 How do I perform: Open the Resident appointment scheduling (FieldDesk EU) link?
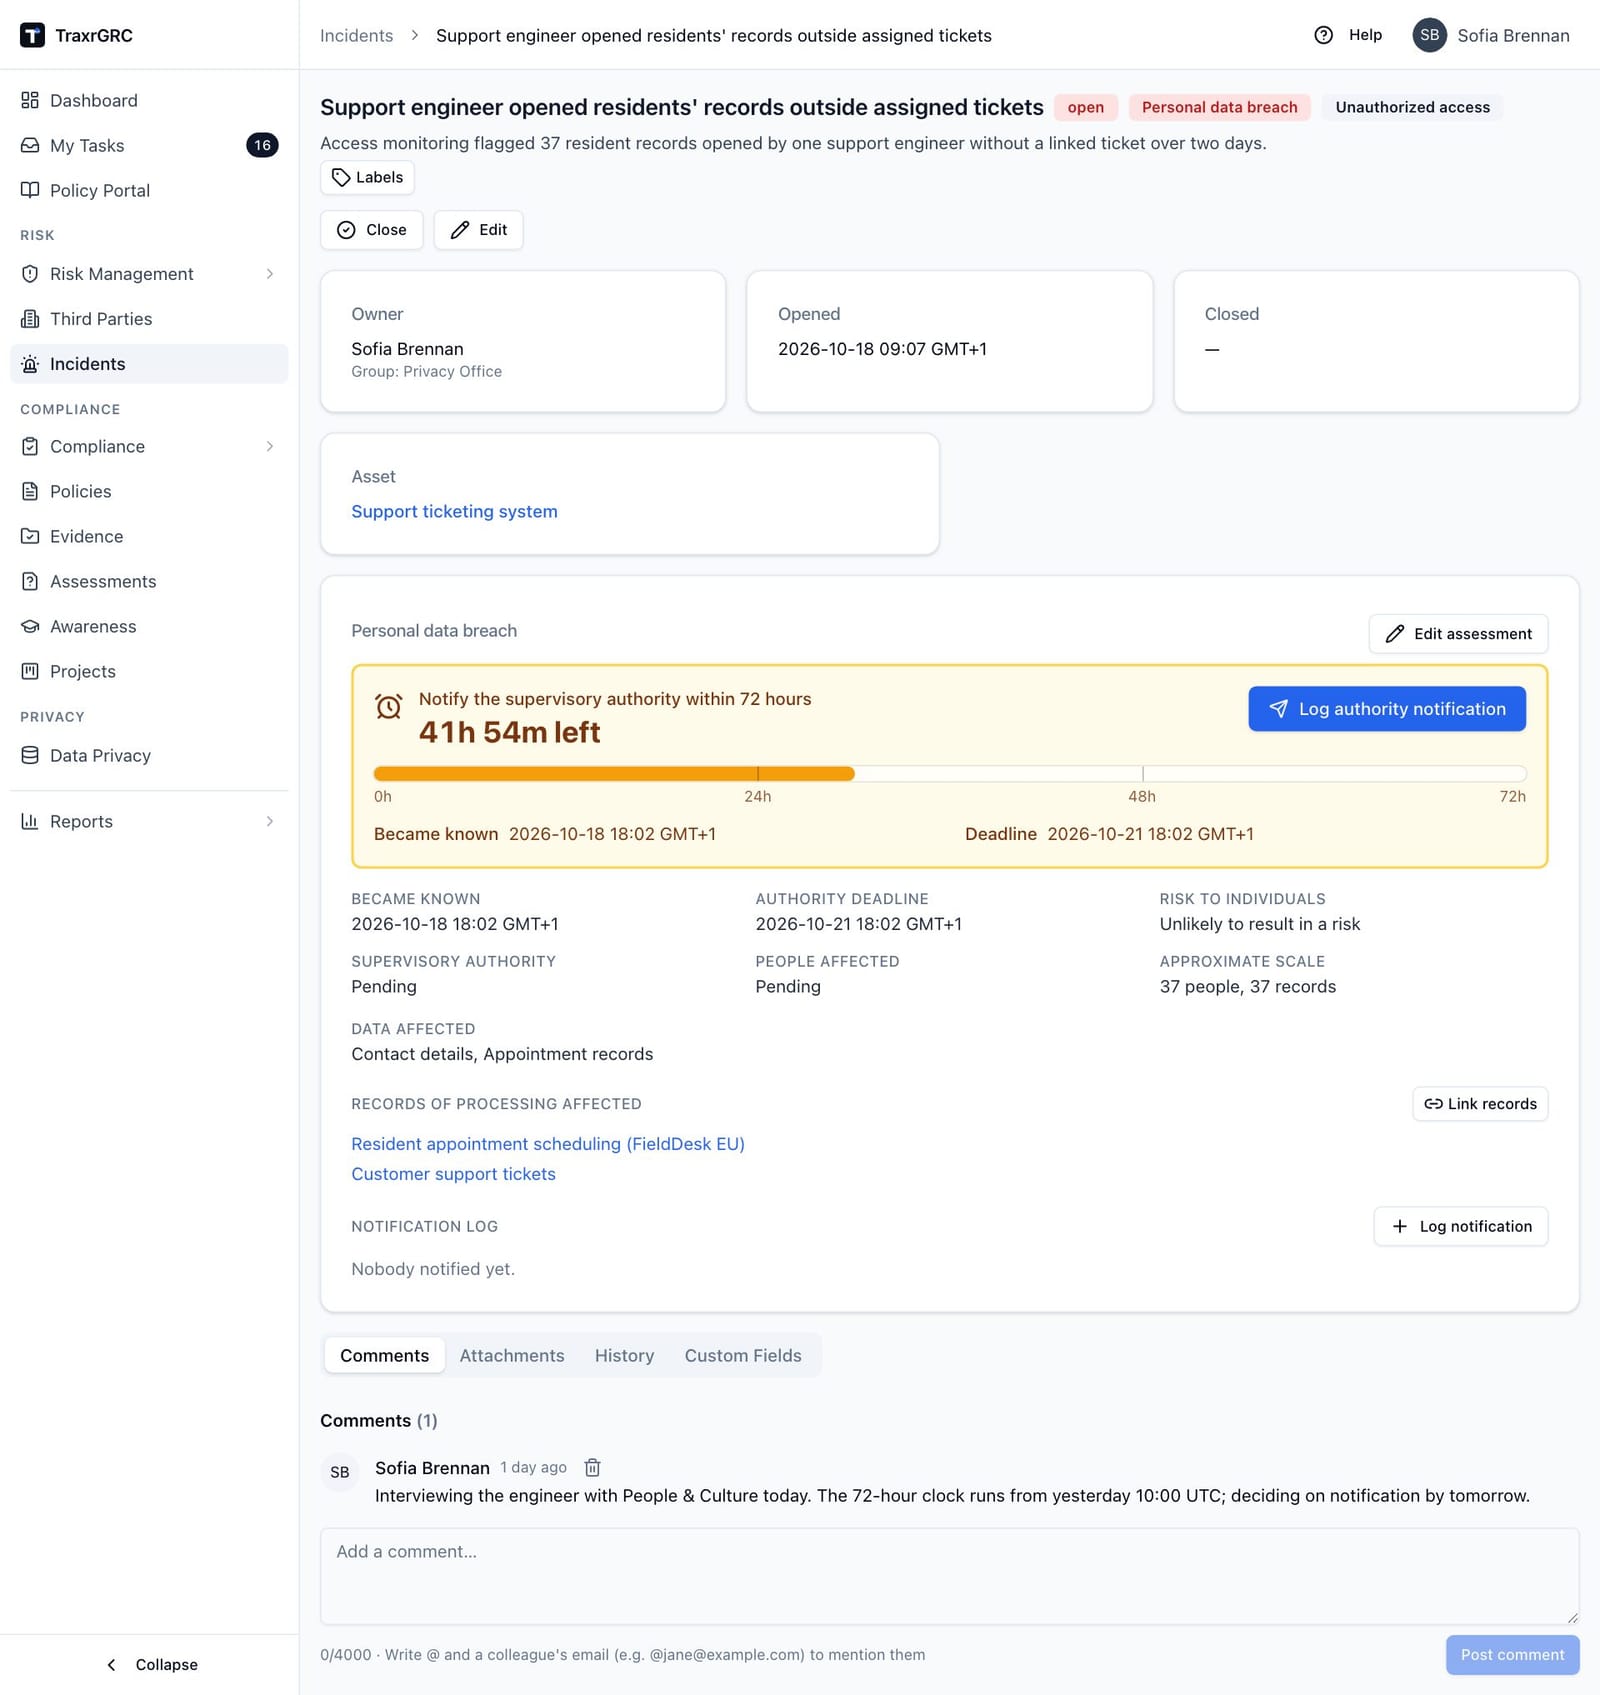[x=548, y=1144]
